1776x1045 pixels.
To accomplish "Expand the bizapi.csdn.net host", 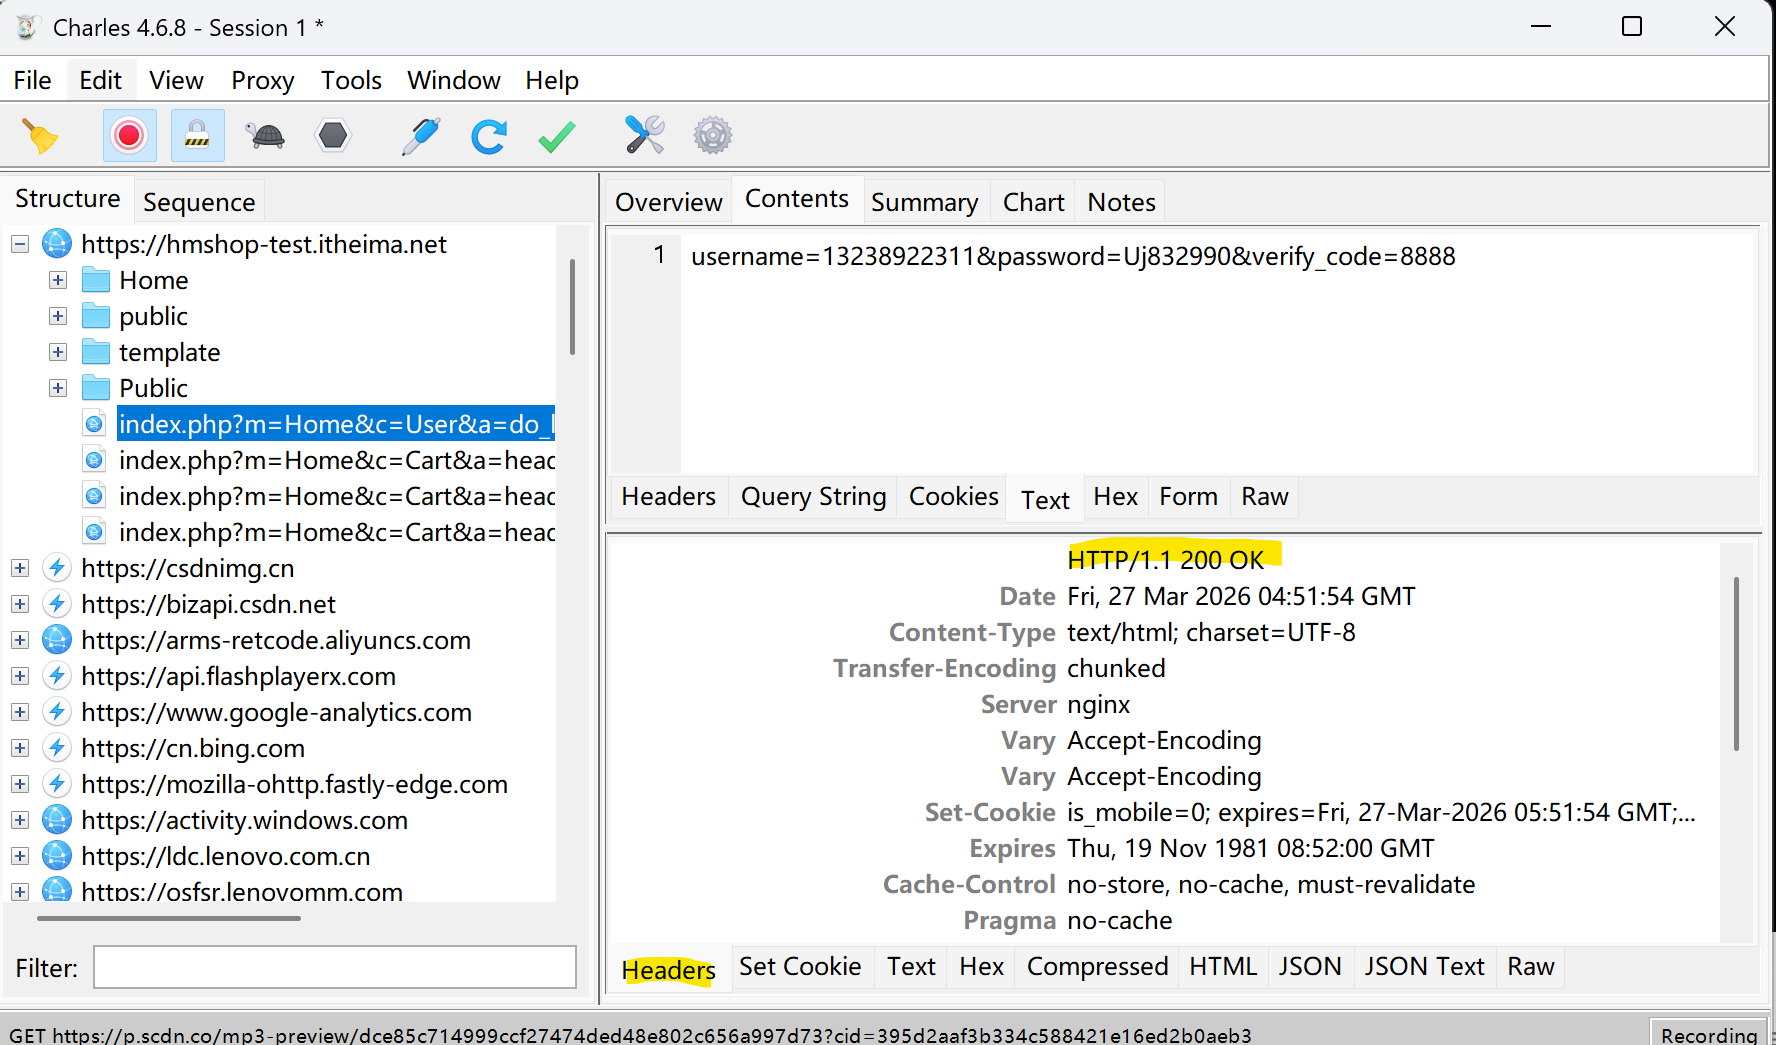I will coord(20,604).
